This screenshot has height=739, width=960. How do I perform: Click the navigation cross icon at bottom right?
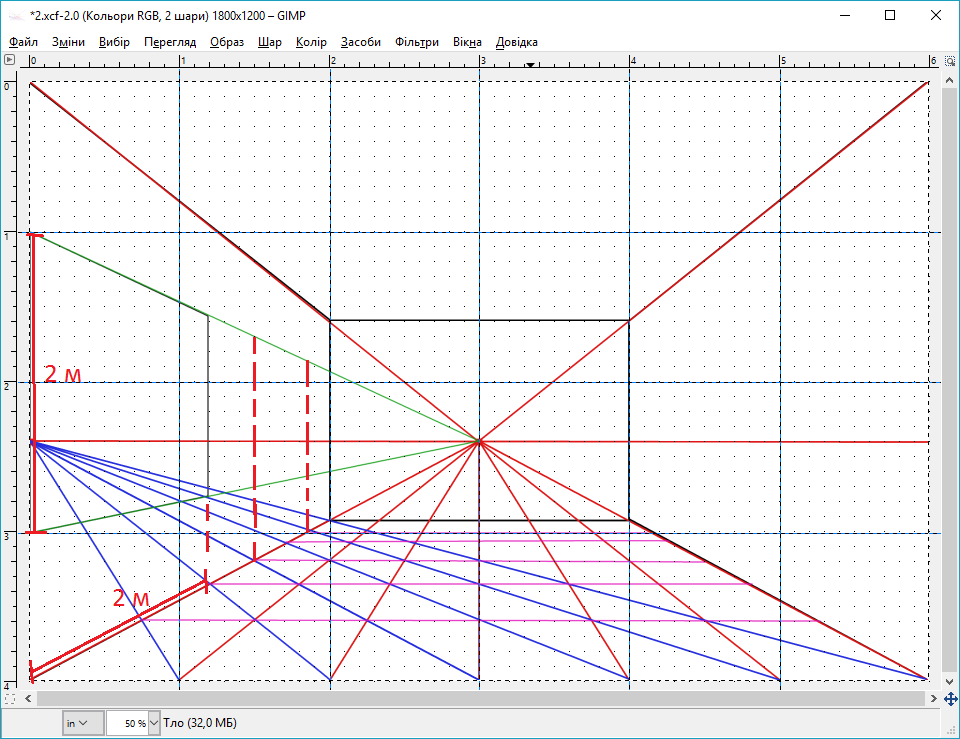click(950, 699)
